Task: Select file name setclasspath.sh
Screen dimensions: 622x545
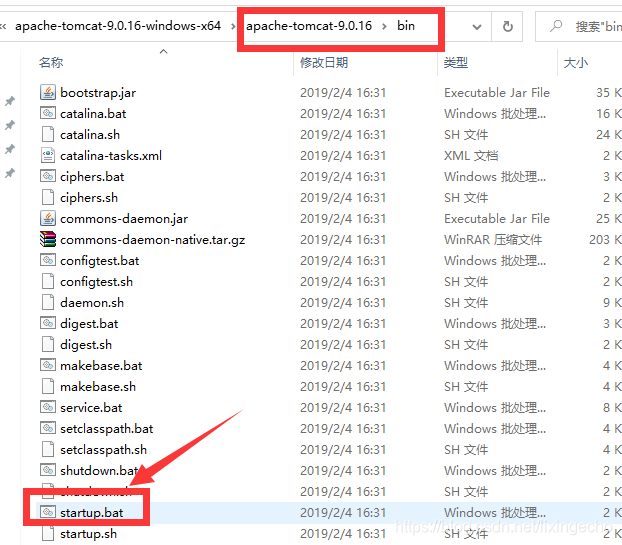Action: point(104,449)
